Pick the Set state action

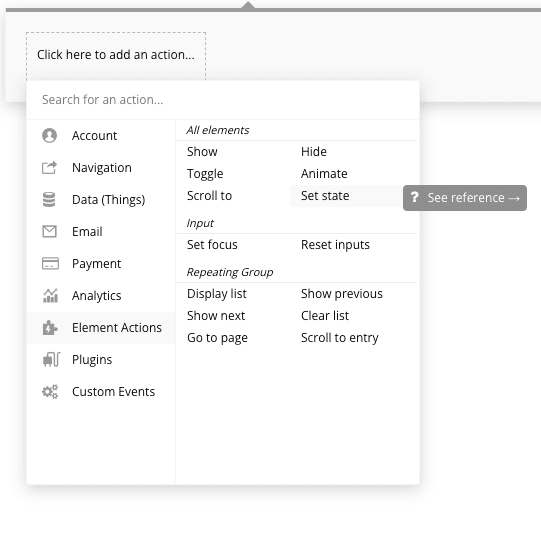point(325,196)
